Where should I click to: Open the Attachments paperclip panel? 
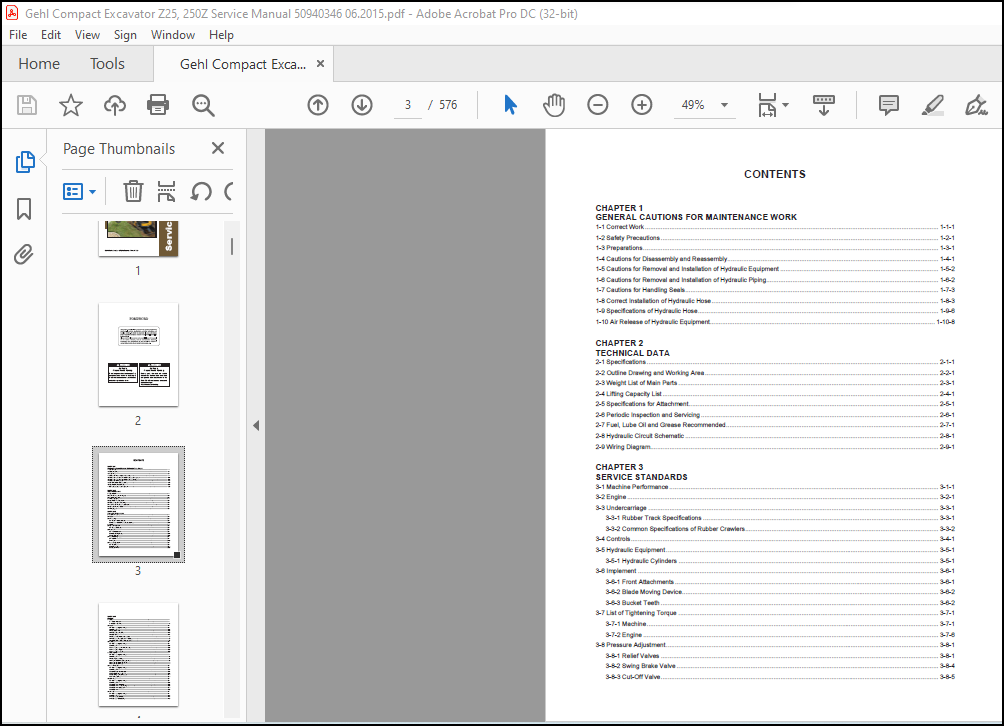[x=24, y=255]
